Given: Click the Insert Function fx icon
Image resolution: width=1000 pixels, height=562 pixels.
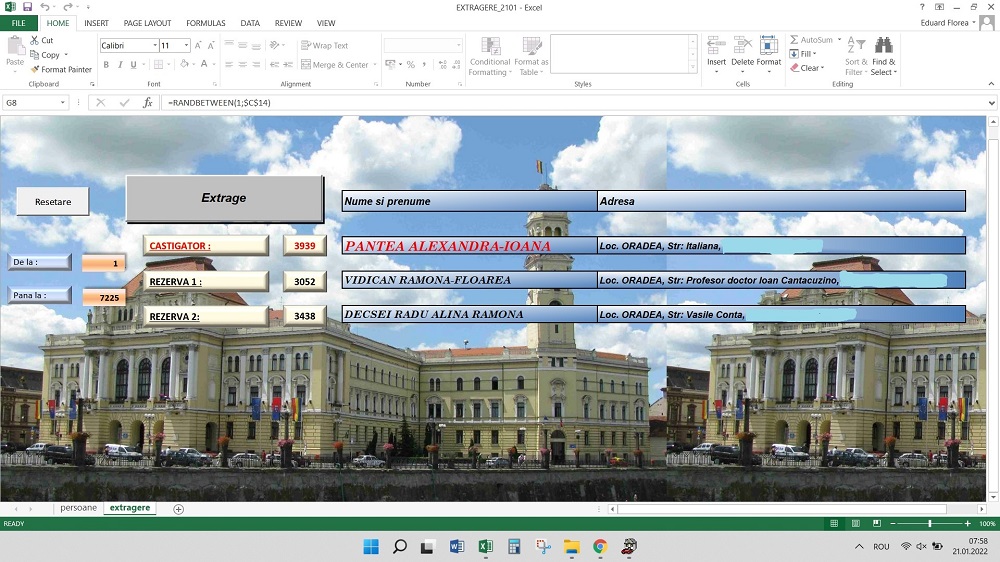Looking at the screenshot, I should (x=148, y=103).
